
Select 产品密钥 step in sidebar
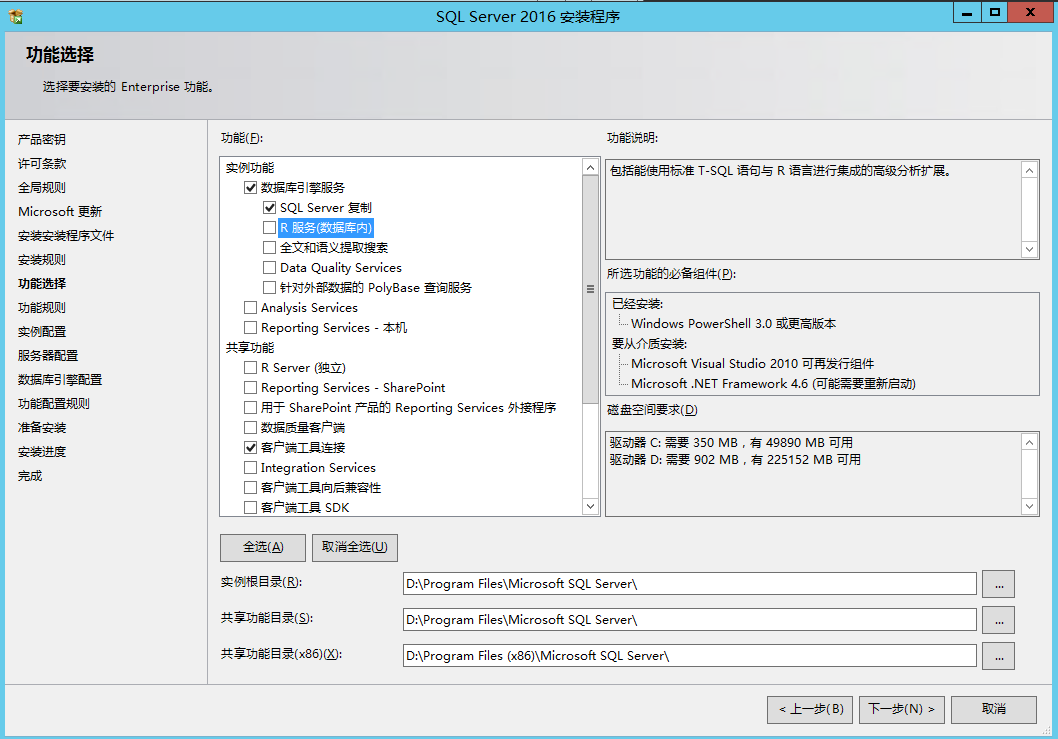pos(42,140)
